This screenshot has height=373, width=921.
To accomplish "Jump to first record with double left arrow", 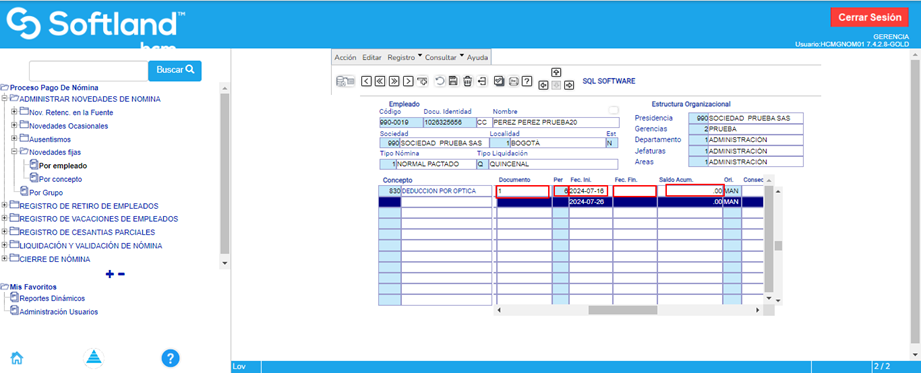I will pyautogui.click(x=380, y=81).
